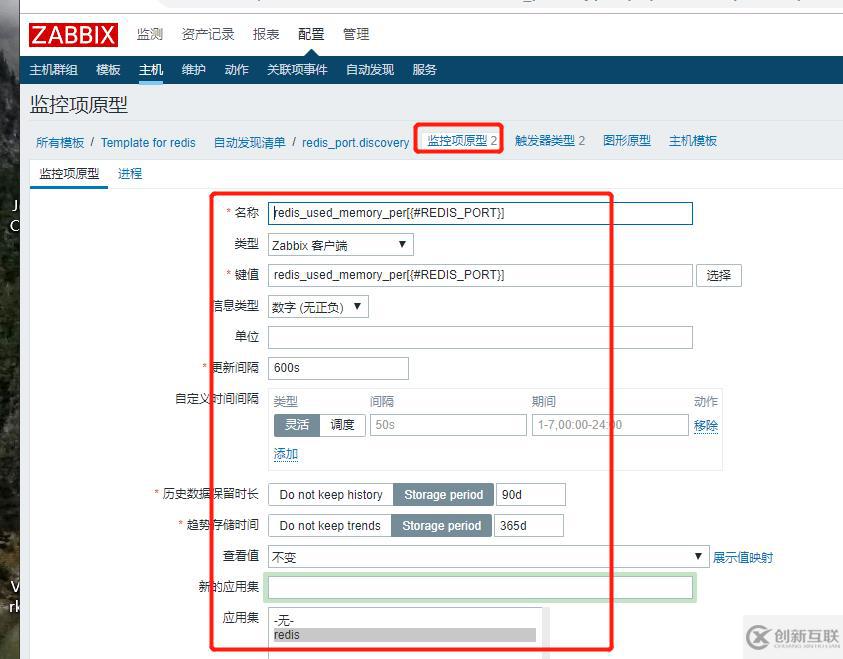This screenshot has width=843, height=659.
Task: Select 模板 in the navigation bar
Action: click(108, 69)
